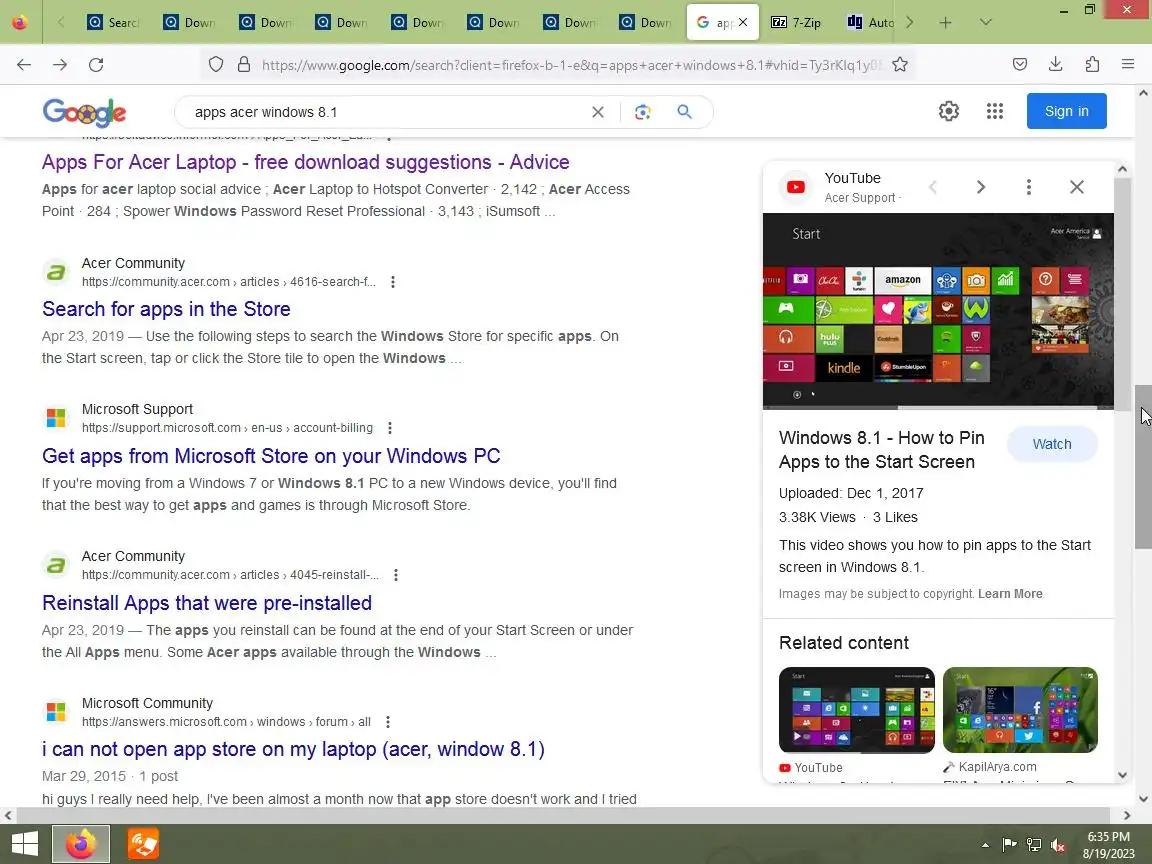
Task: Click the Windows 8.1 Start screen video thumbnail
Action: pos(938,311)
